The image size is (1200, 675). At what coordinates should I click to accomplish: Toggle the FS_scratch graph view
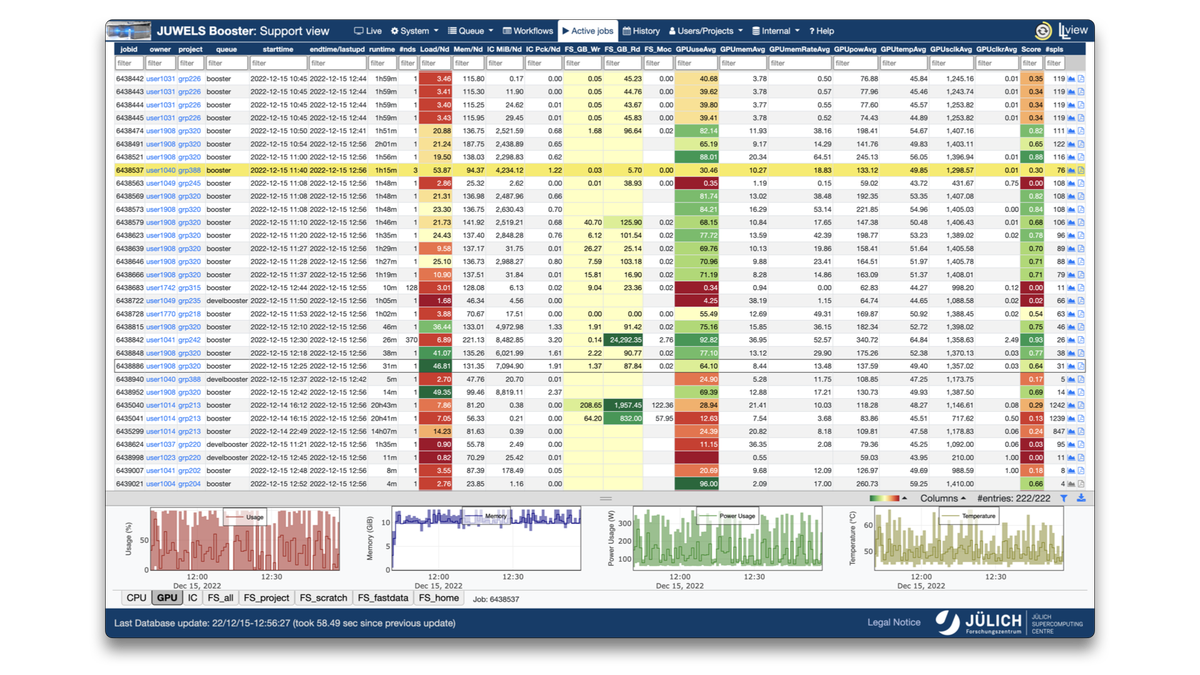322,598
